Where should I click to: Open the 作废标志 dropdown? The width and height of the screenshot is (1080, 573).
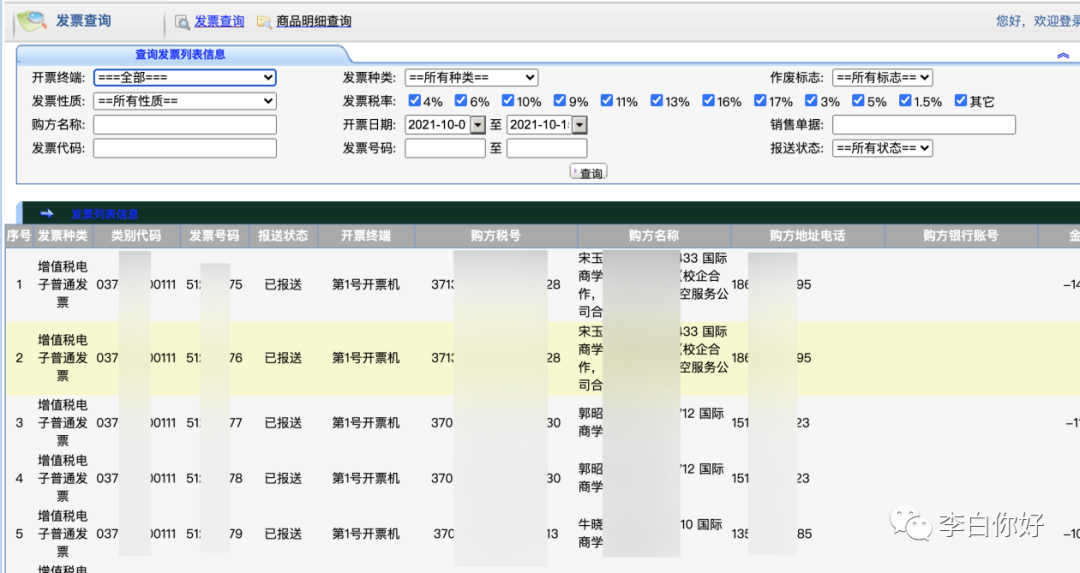tap(882, 78)
